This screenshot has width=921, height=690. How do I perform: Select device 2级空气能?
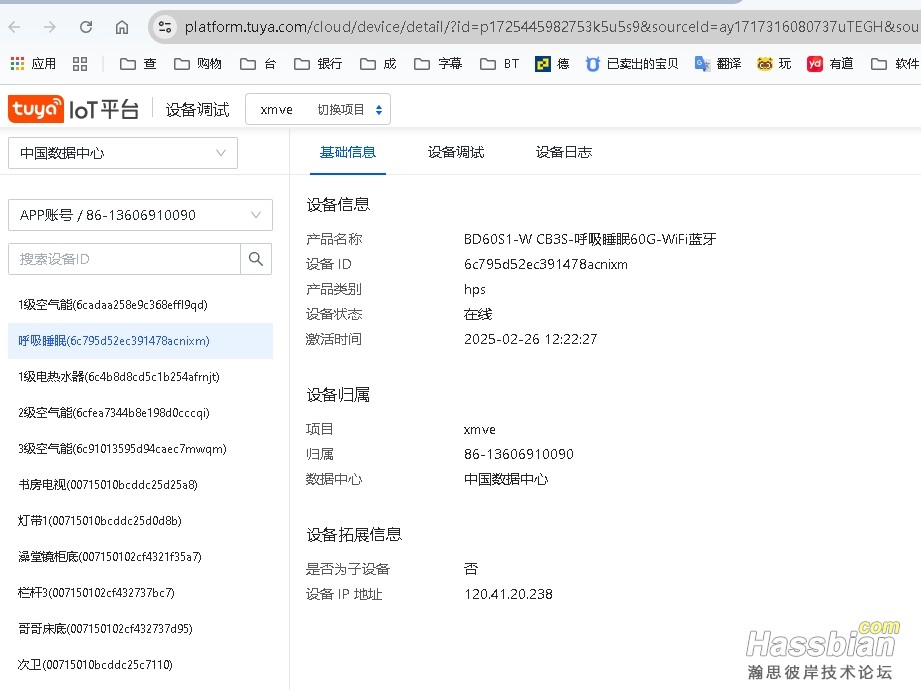click(x=140, y=413)
